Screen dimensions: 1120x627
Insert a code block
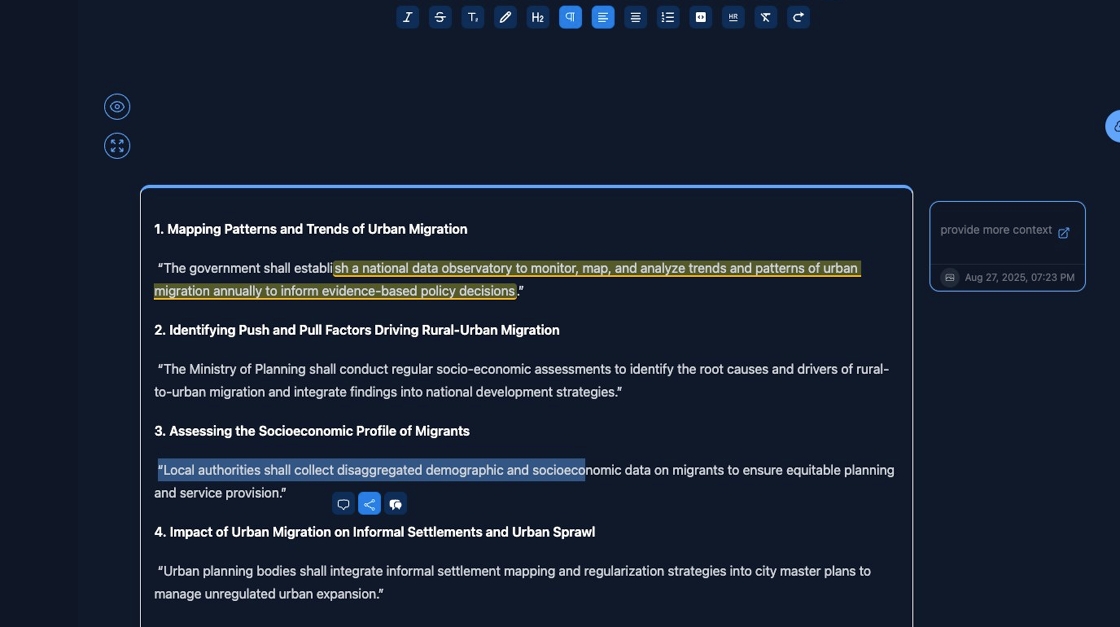coord(701,17)
